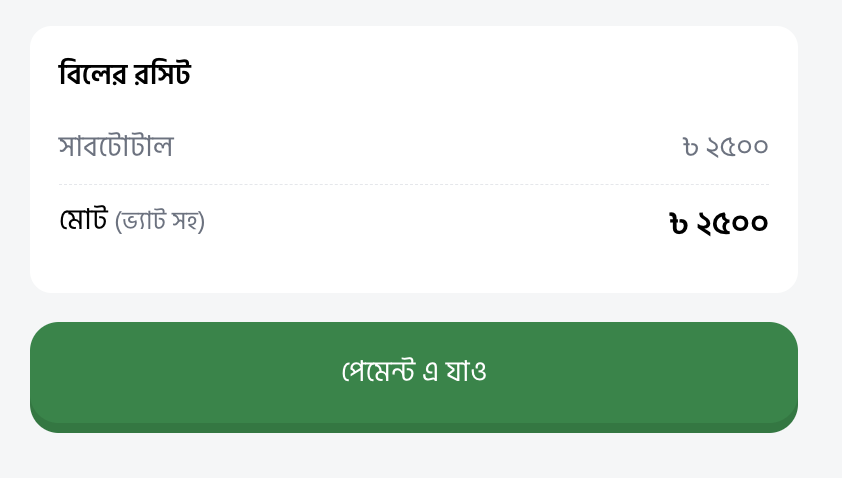Image resolution: width=842 pixels, height=478 pixels.
Task: Click the পেমেন্ট এ যাও button
Action: click(x=413, y=377)
